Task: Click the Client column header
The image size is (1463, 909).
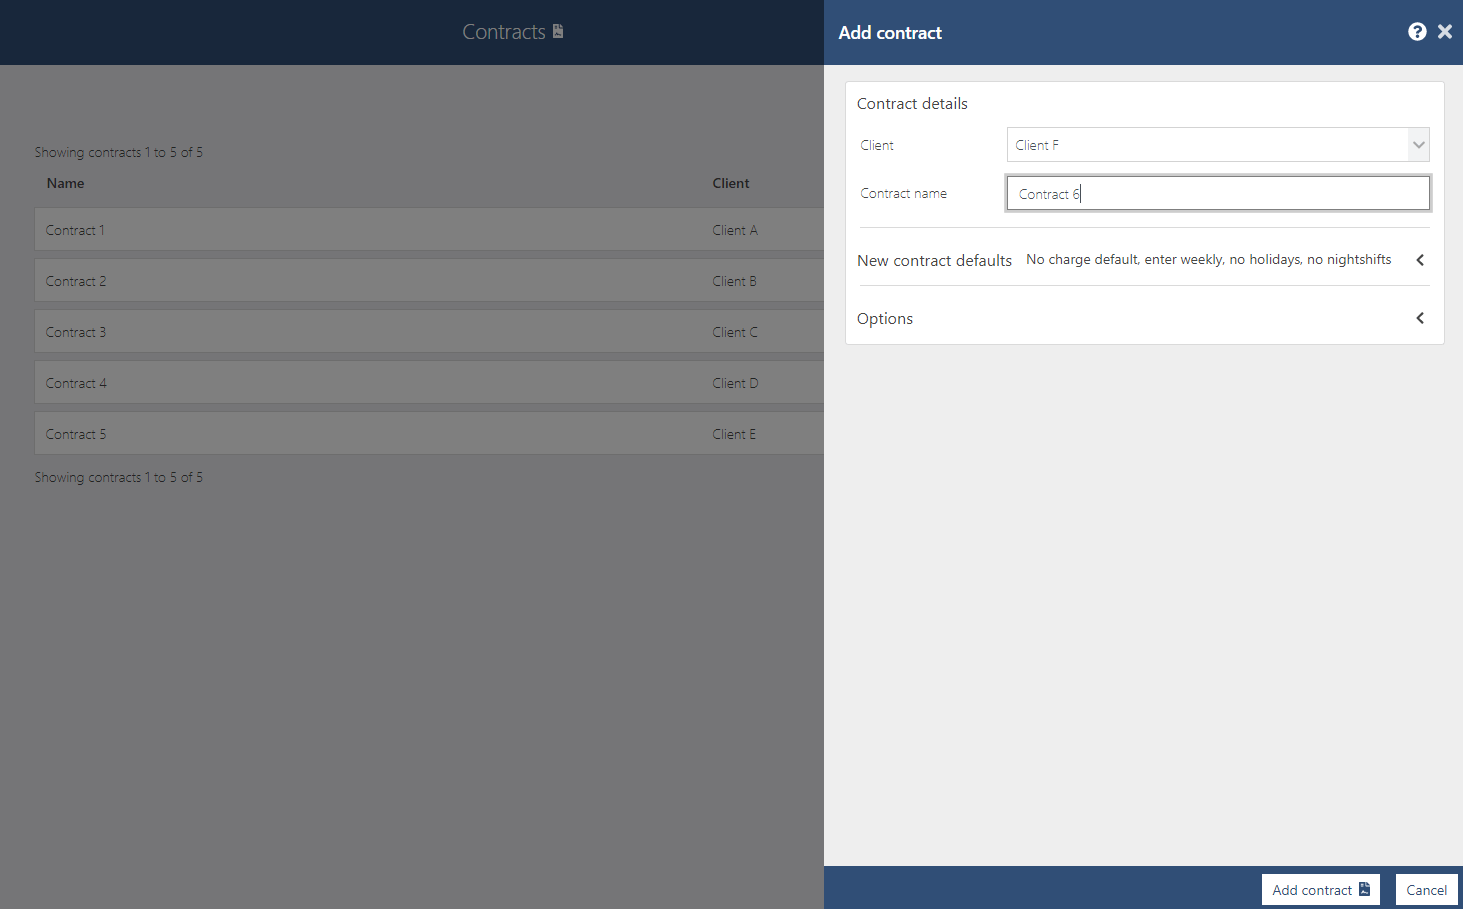Action: tap(731, 183)
